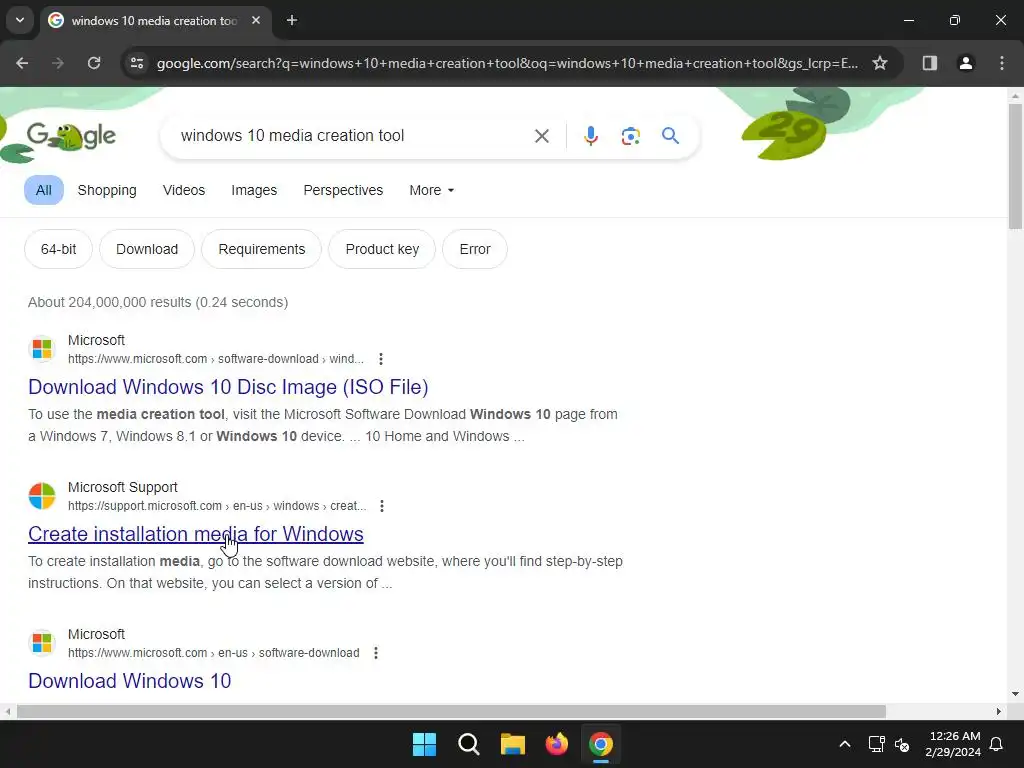Image resolution: width=1024 pixels, height=768 pixels.
Task: Start voice search with the microphone
Action: tap(590, 136)
